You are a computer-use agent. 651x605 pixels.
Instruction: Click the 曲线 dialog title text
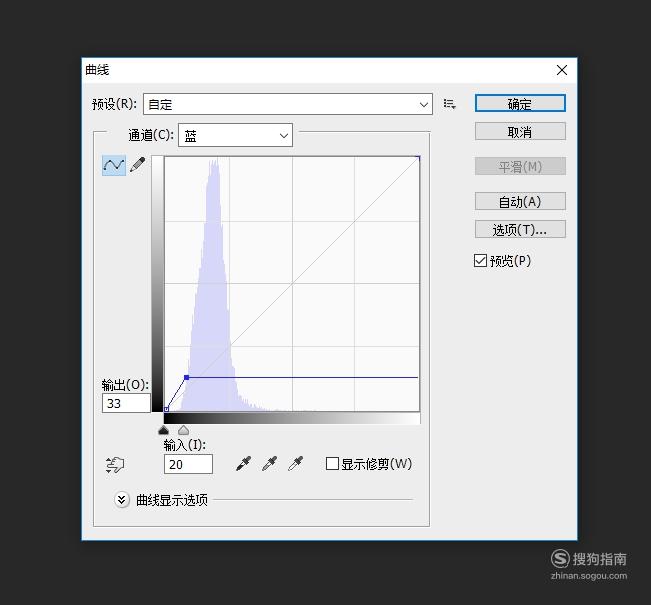97,70
